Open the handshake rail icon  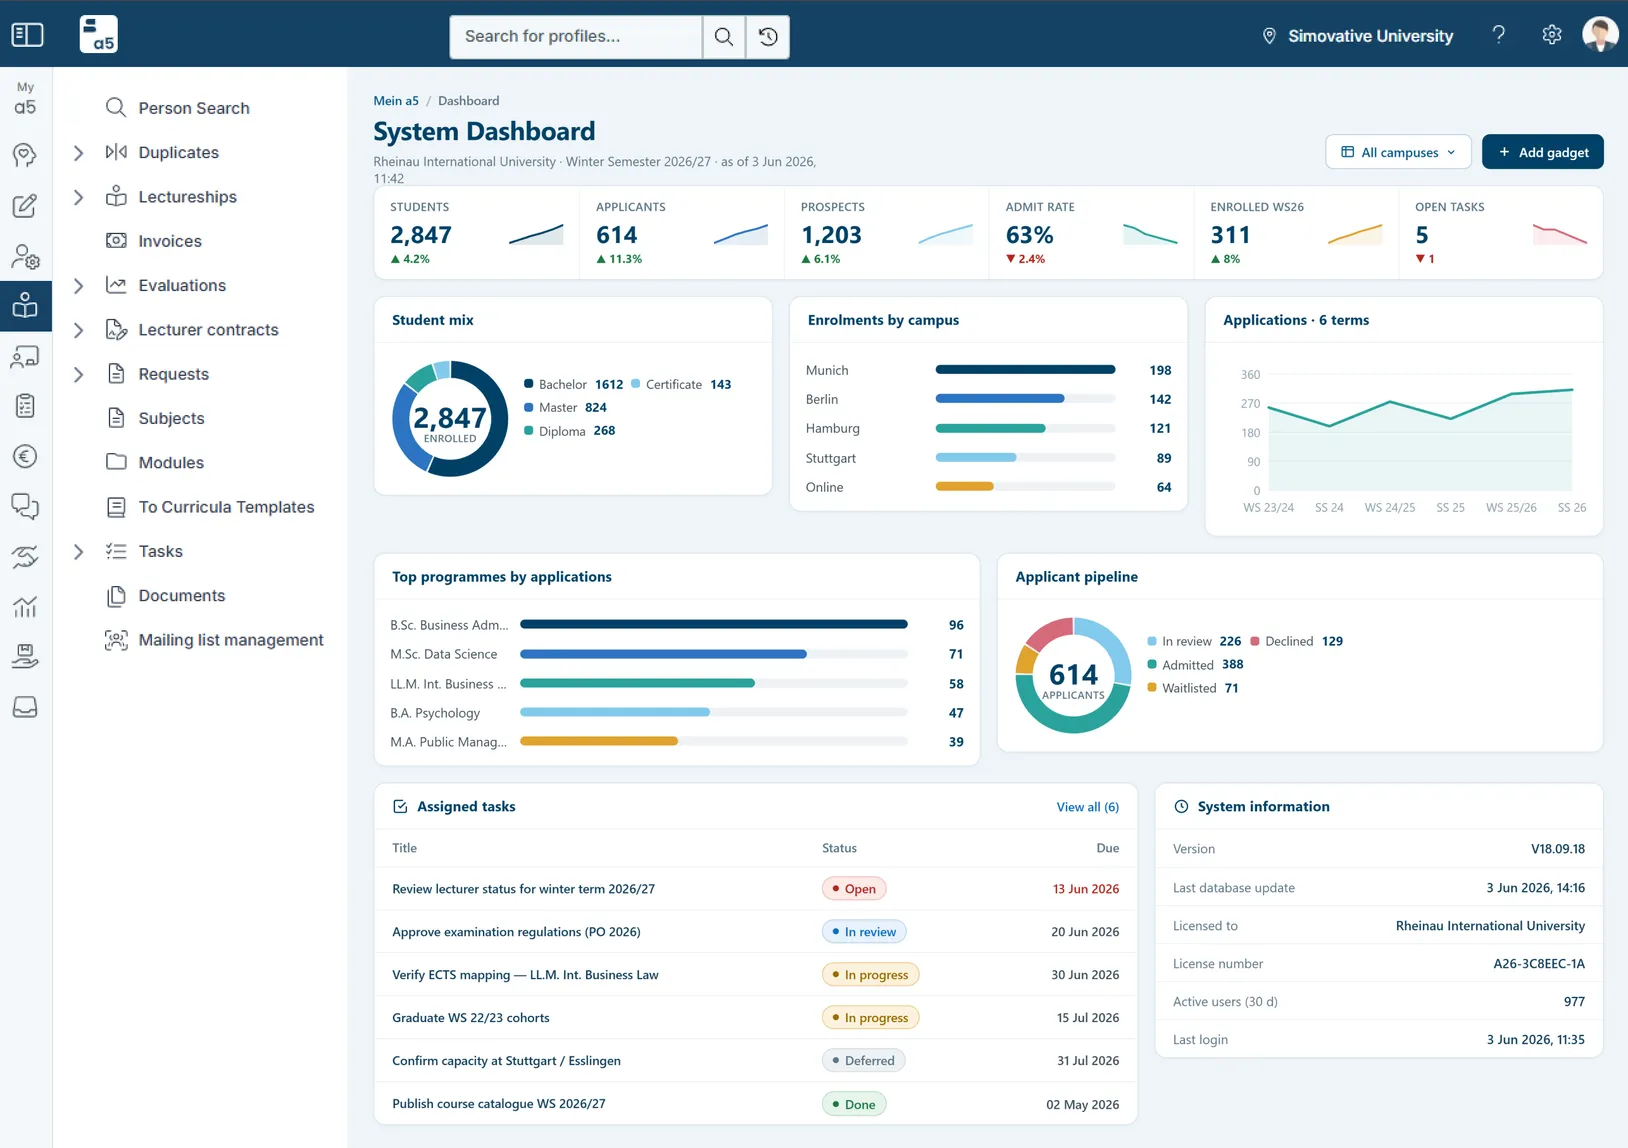(25, 557)
